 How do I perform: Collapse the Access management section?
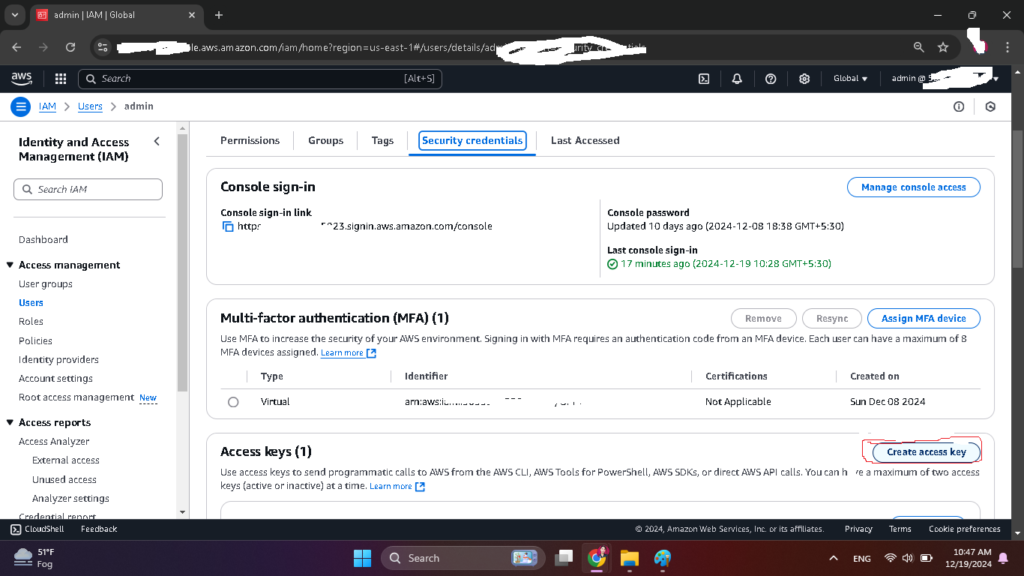(10, 265)
